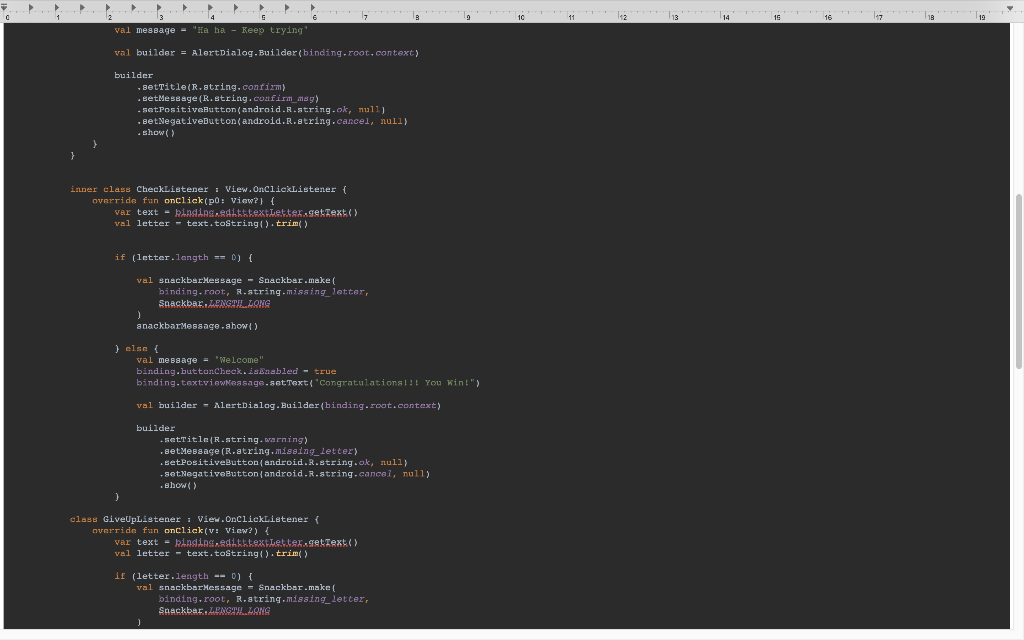
Task: Select the tab stop between 1 and 2
Action: coord(82,8)
